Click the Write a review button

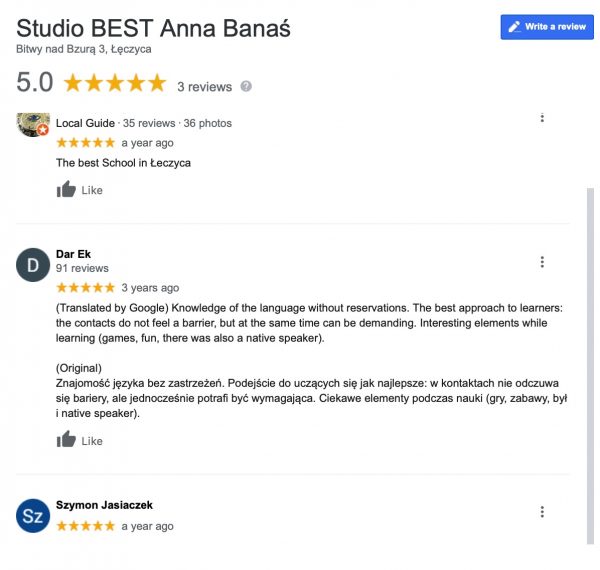546,27
